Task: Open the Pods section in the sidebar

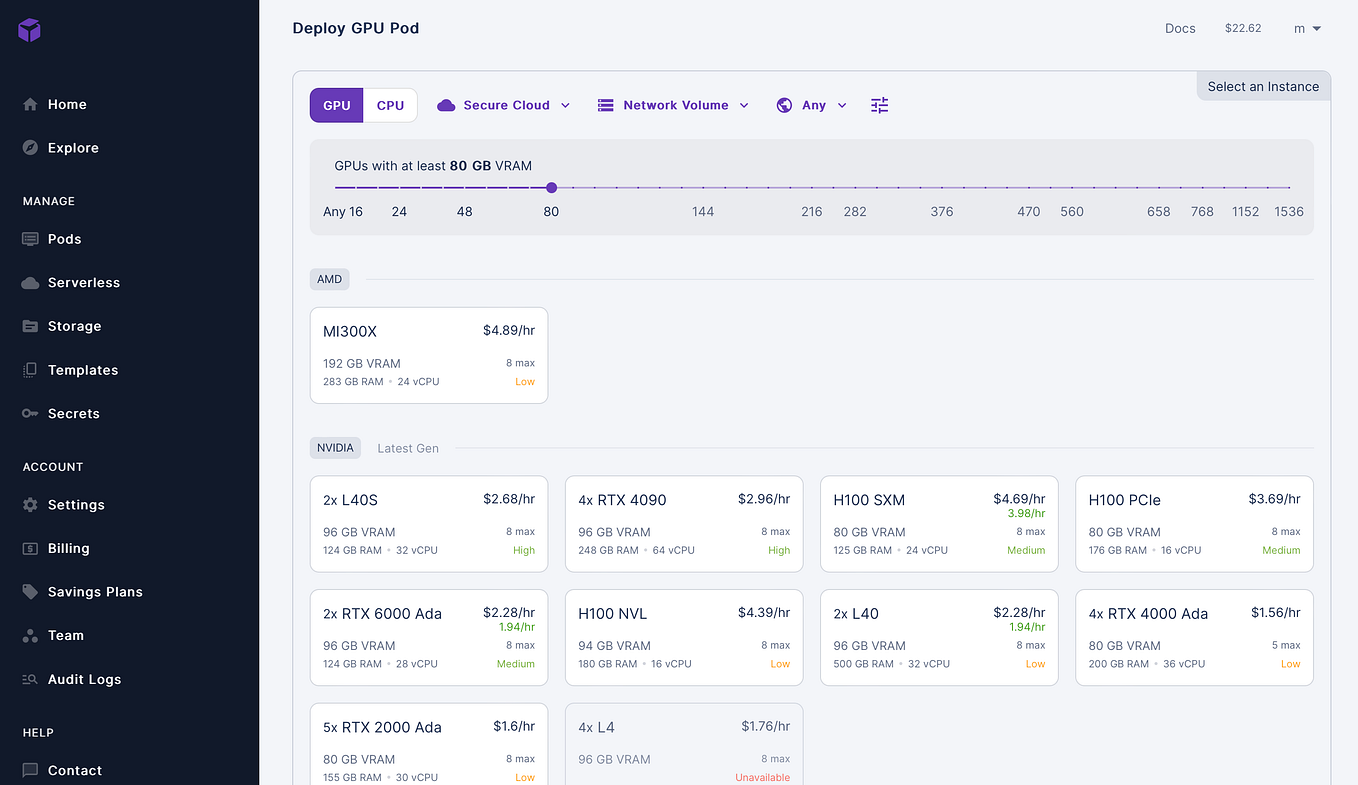Action: point(65,239)
